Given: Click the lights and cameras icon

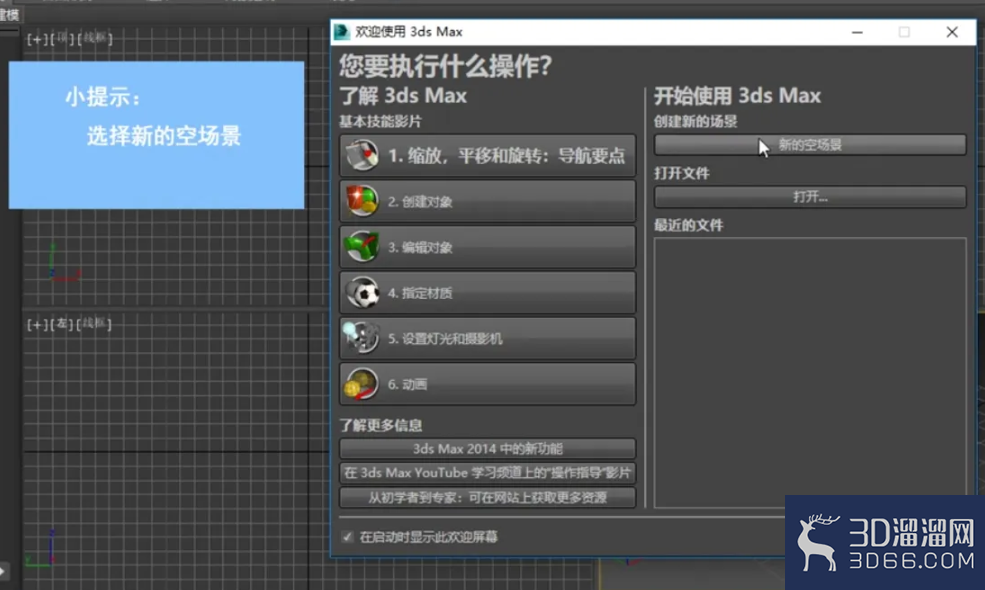Looking at the screenshot, I should [x=361, y=337].
